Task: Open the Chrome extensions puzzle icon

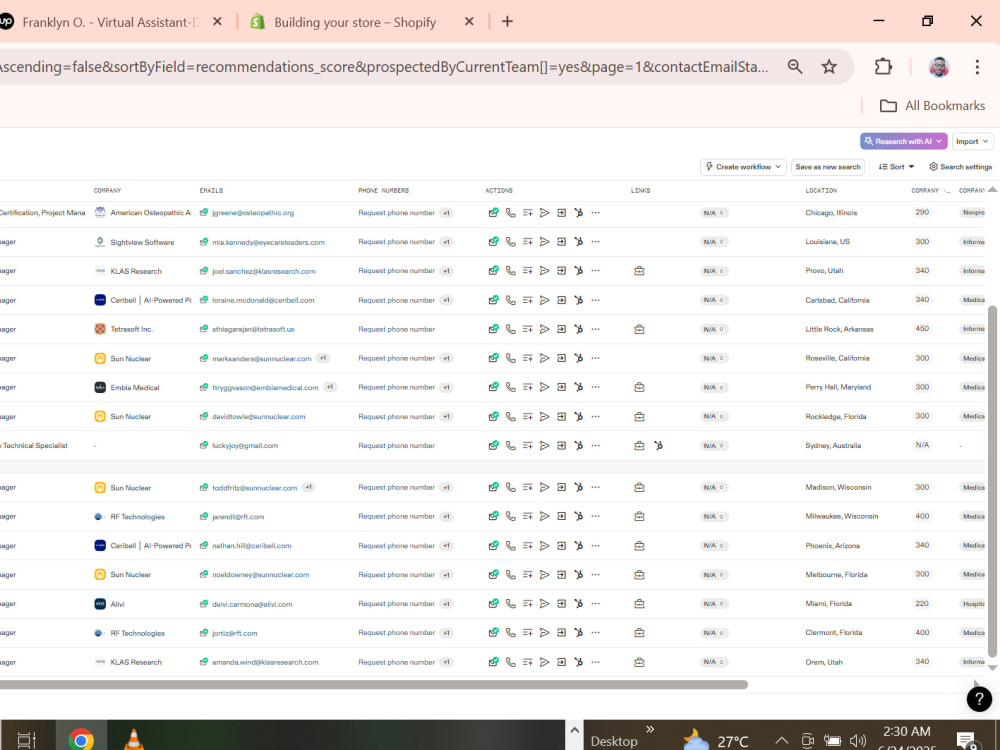Action: [883, 66]
